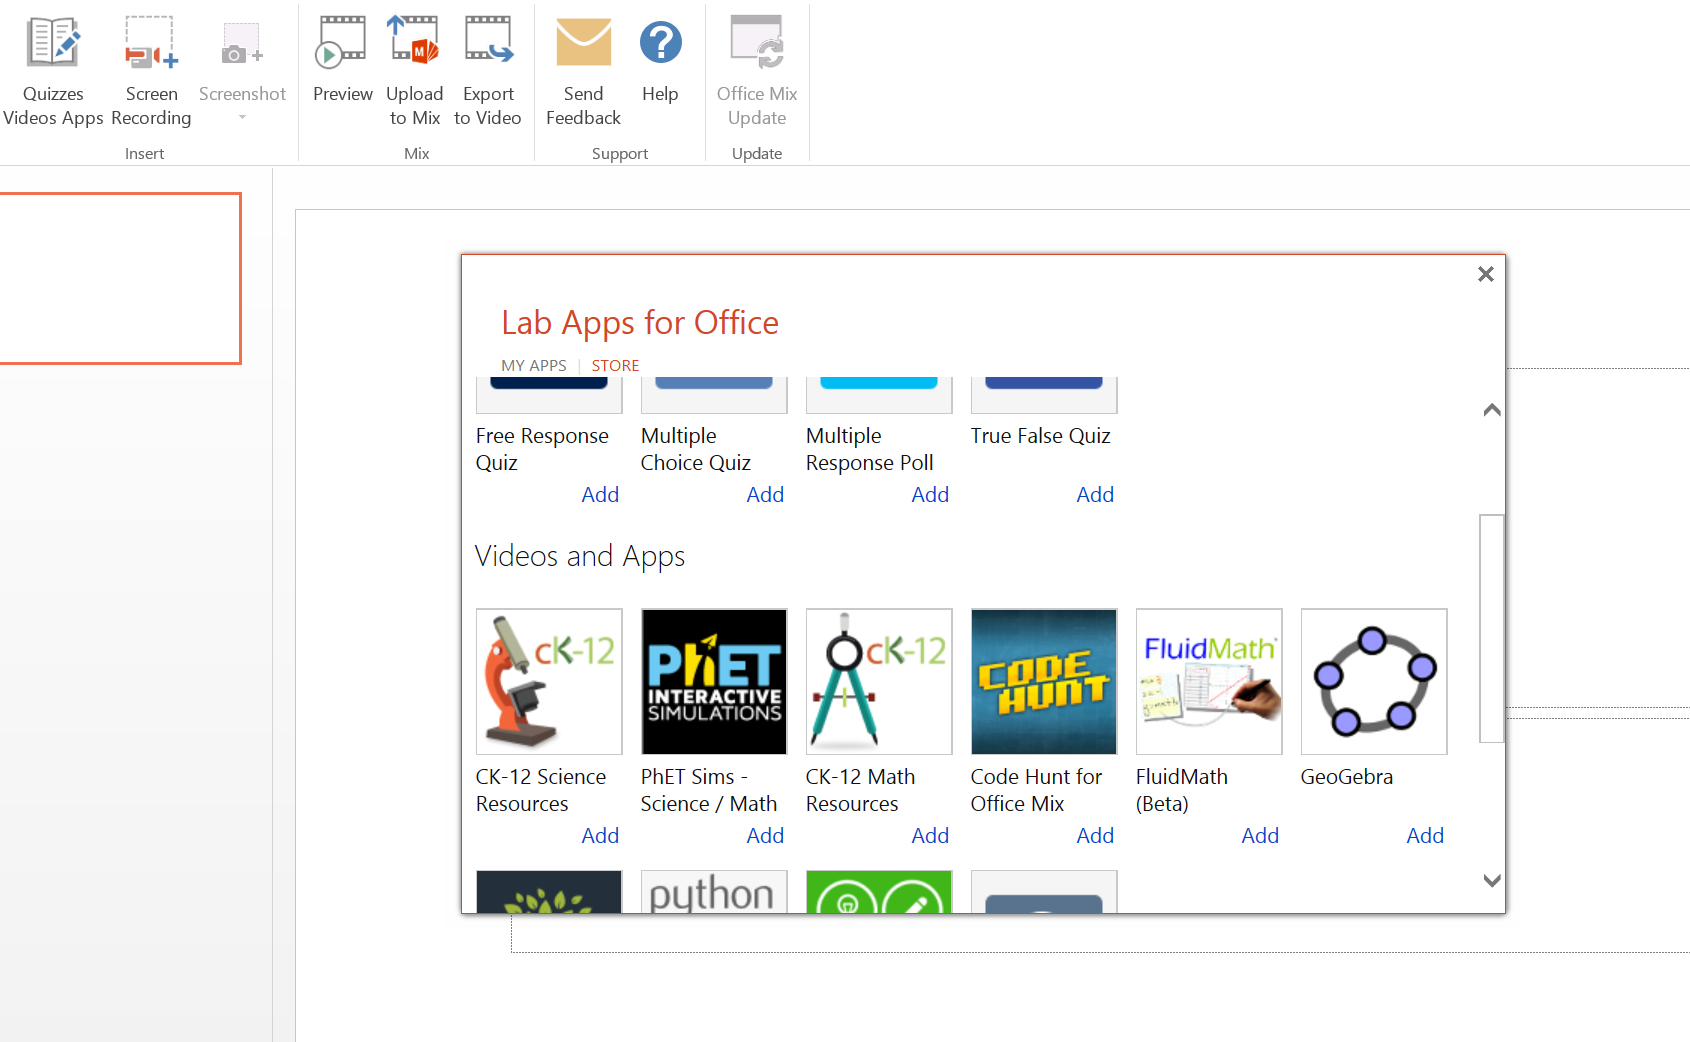This screenshot has height=1042, width=1690.
Task: Select the Code Hunt app tile
Action: point(1043,681)
